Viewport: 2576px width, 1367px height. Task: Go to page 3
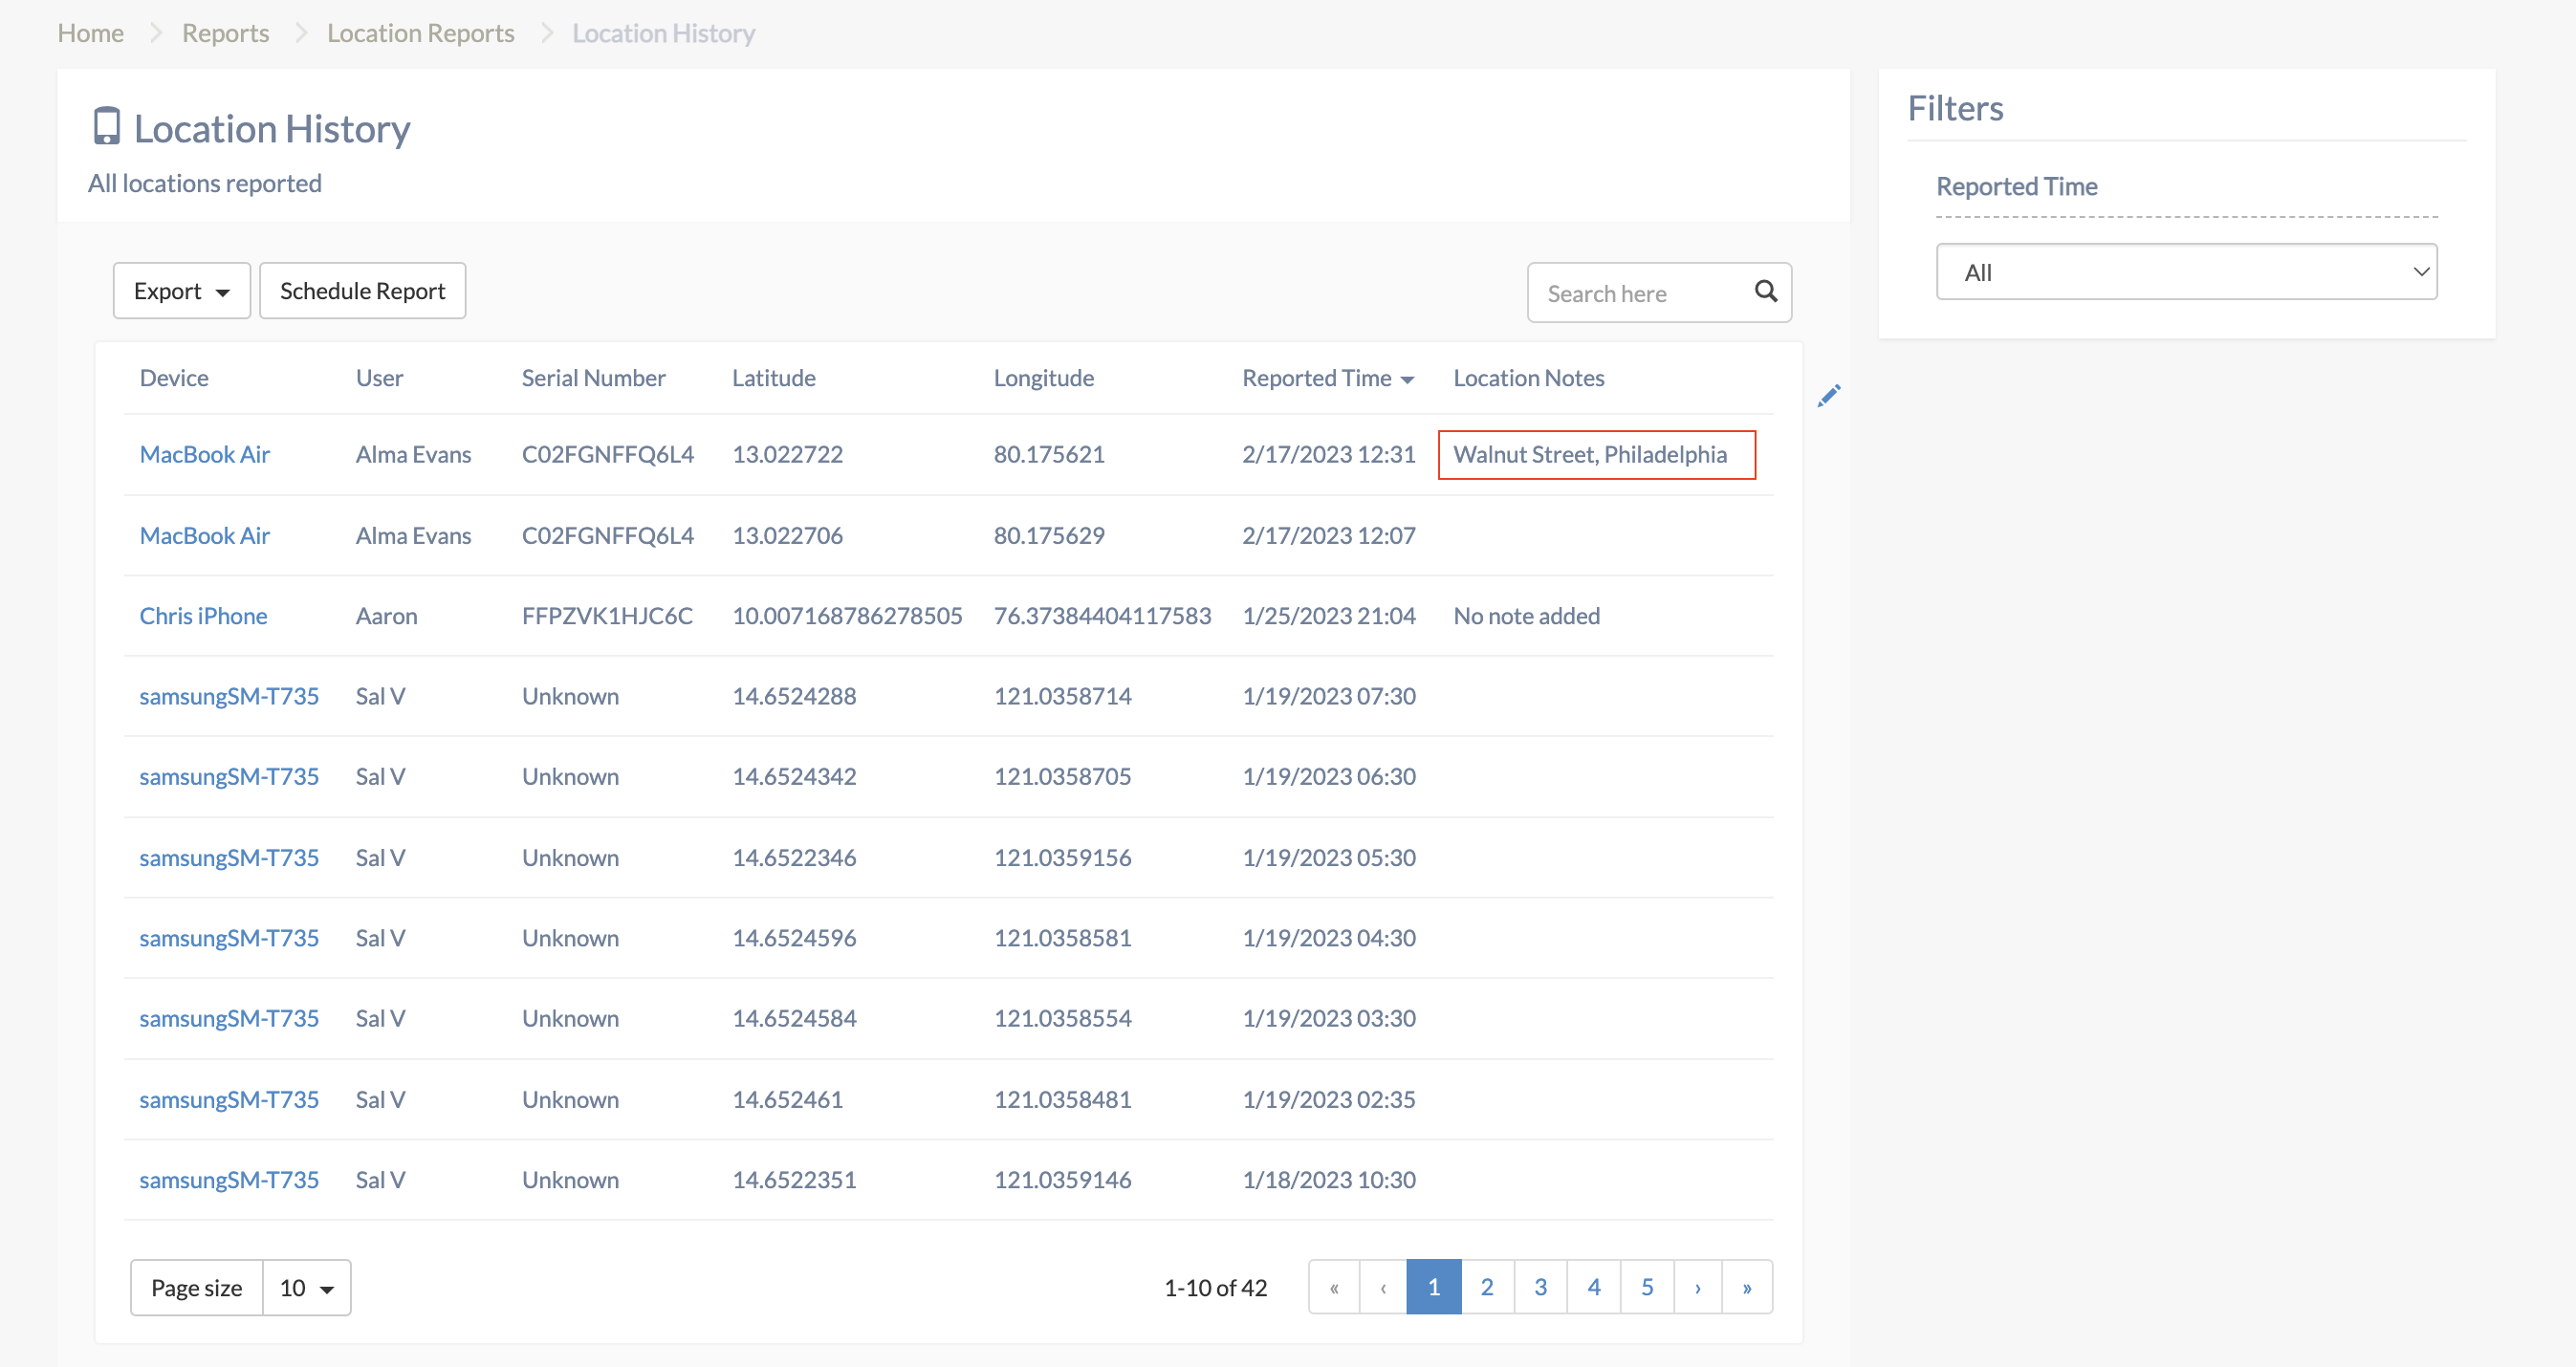pos(1541,1287)
